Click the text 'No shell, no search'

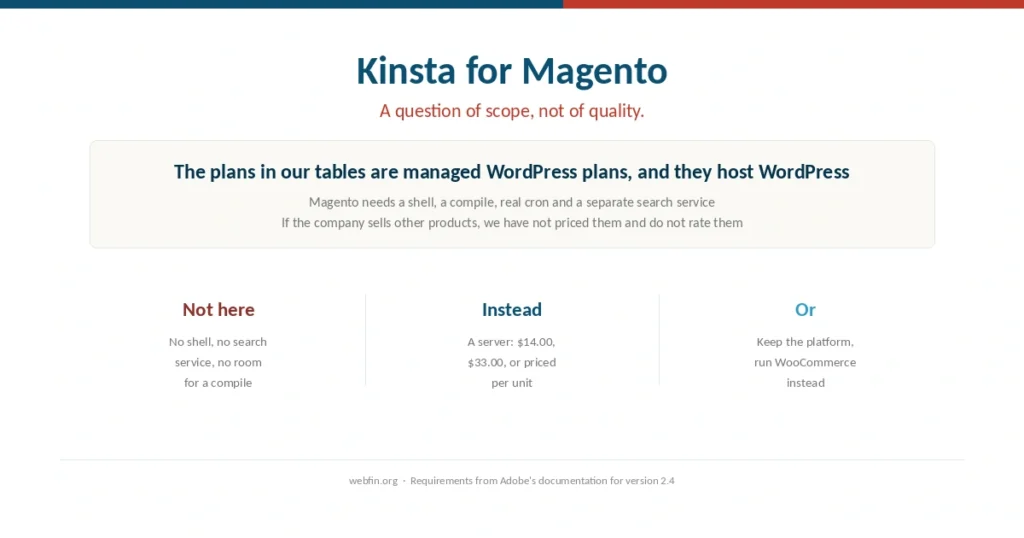[218, 341]
